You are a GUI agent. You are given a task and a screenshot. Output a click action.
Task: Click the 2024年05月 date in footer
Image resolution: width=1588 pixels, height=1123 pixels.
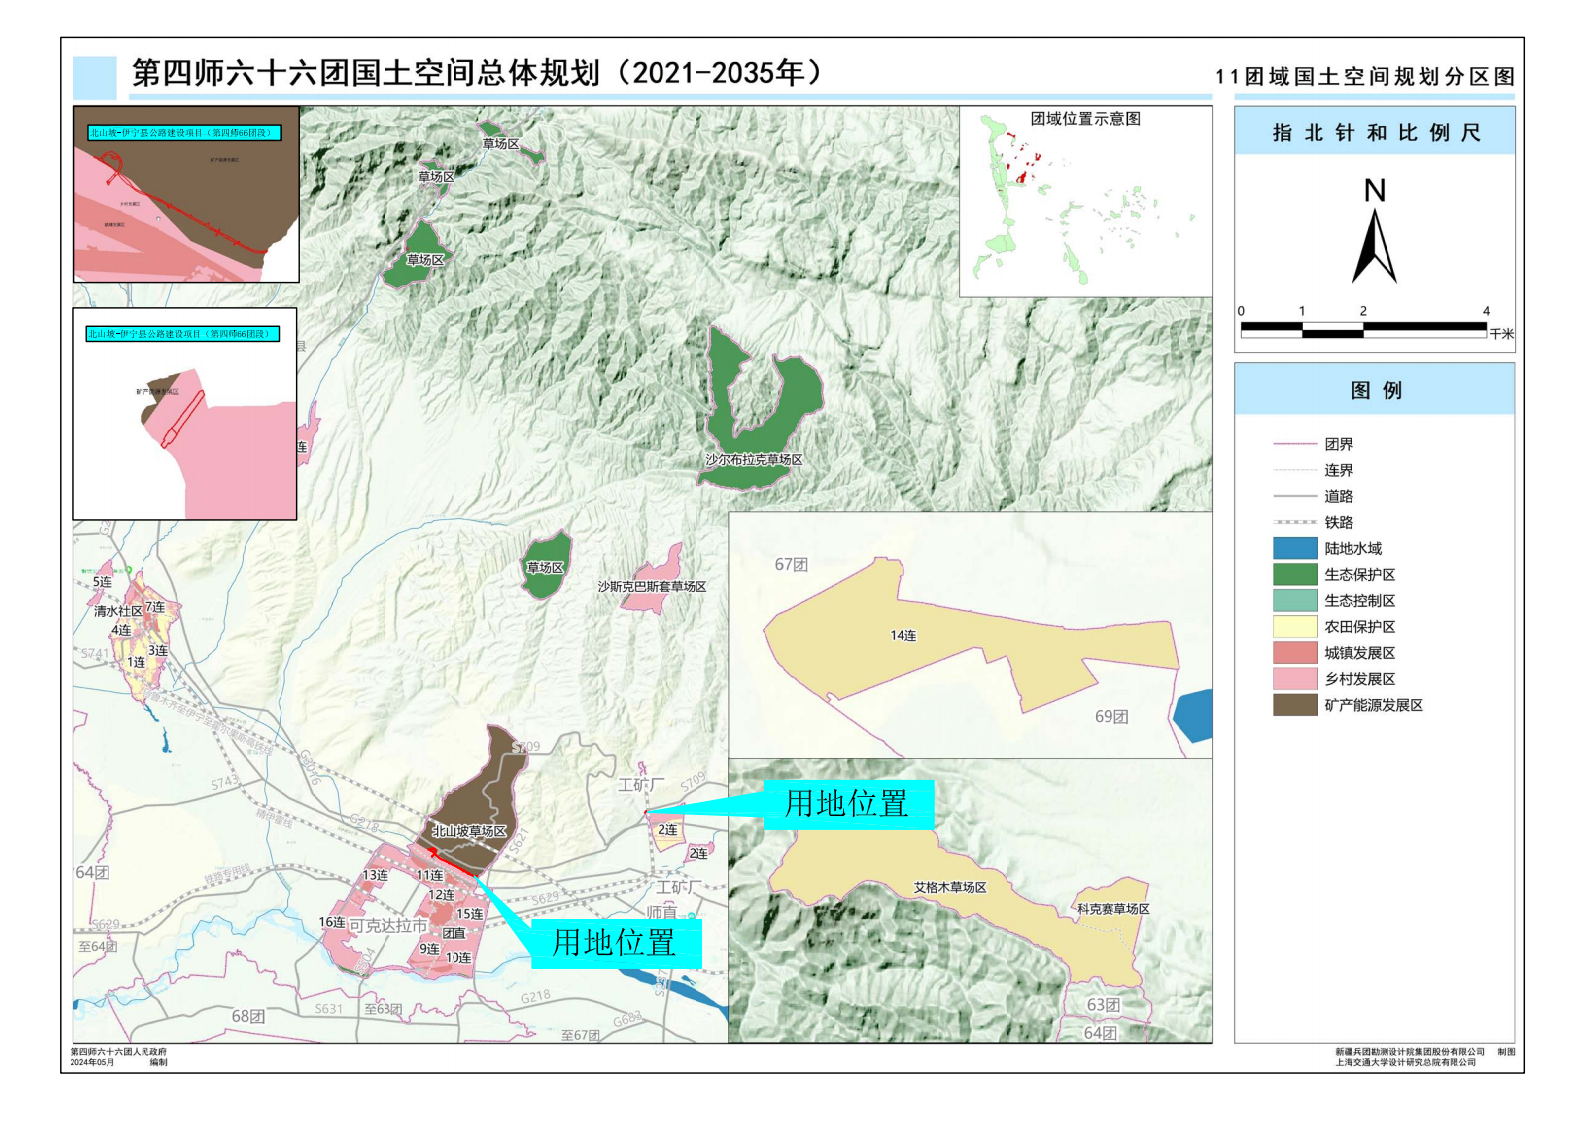[92, 1062]
